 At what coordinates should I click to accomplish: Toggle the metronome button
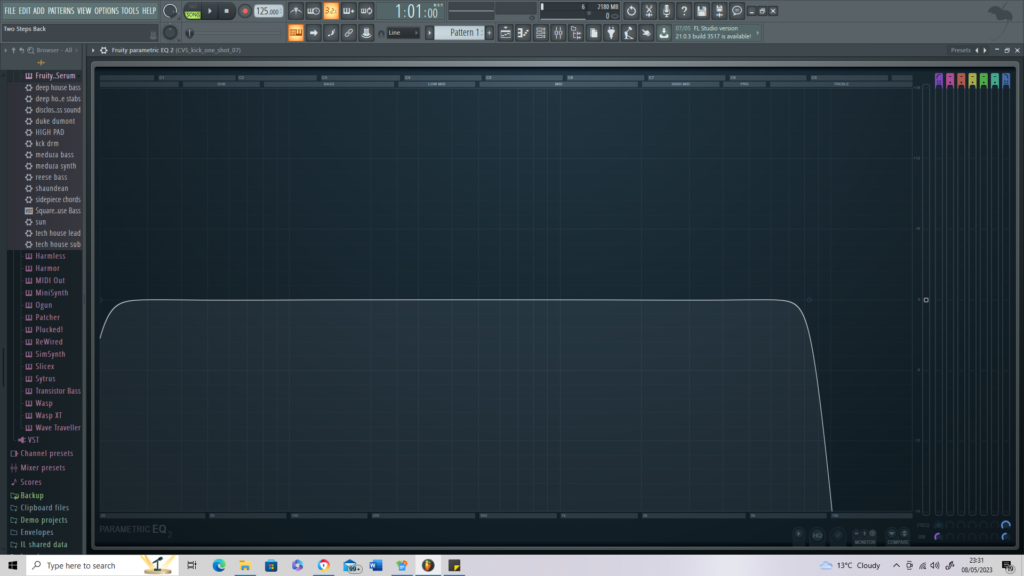tap(296, 10)
